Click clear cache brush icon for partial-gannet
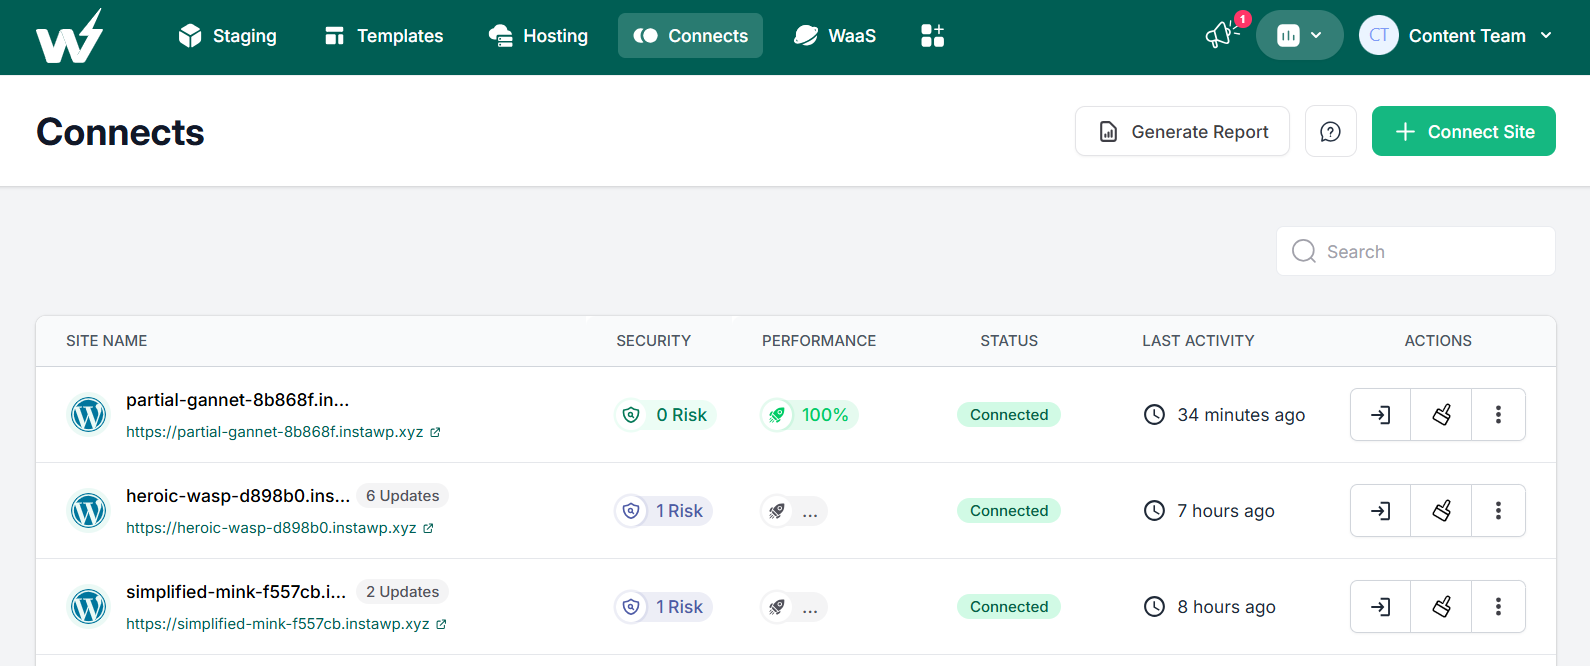1590x666 pixels. [x=1441, y=415]
